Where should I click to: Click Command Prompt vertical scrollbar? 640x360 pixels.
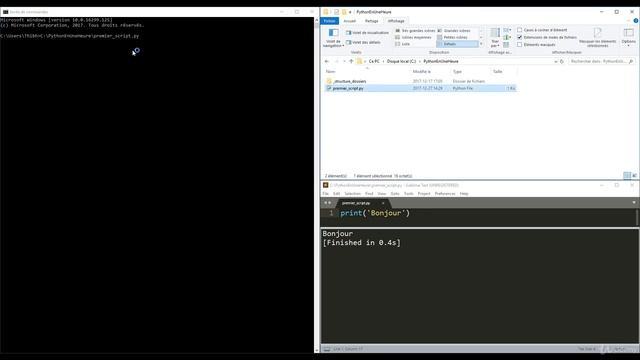pyautogui.click(x=317, y=185)
